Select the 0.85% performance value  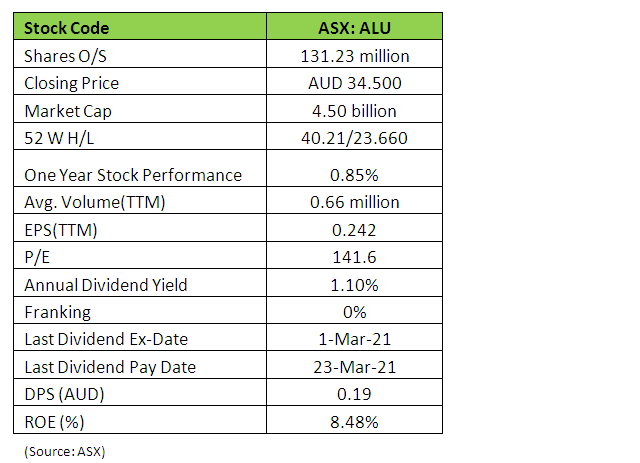coord(354,175)
